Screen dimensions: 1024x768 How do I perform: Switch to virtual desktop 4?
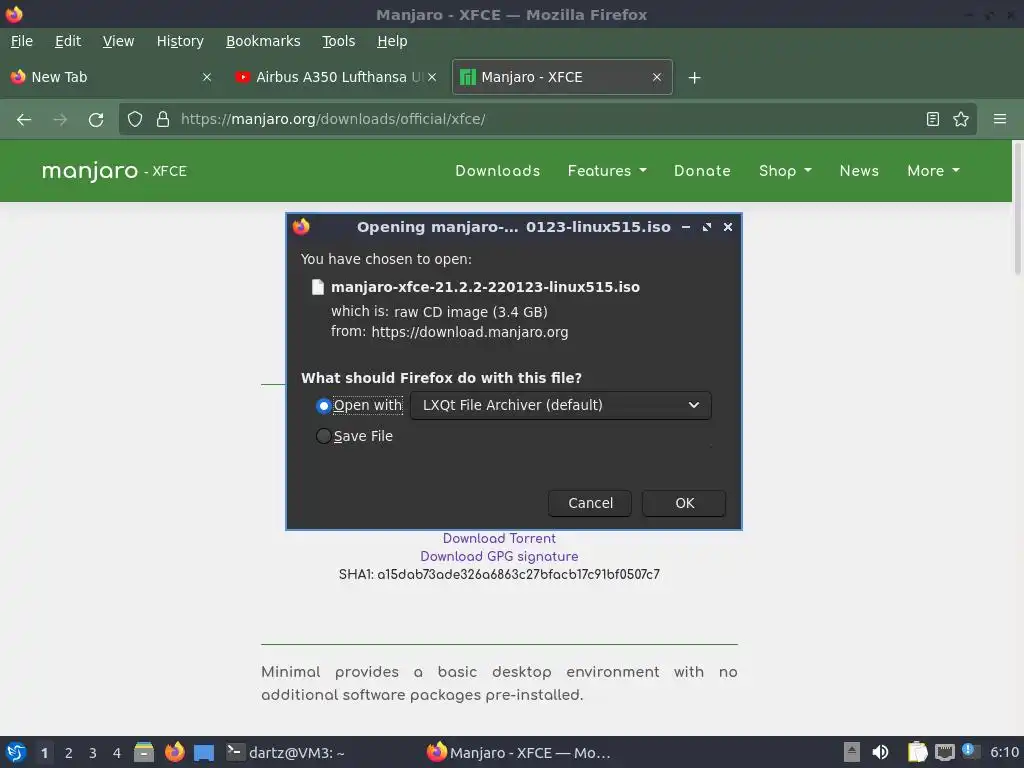pyautogui.click(x=117, y=753)
